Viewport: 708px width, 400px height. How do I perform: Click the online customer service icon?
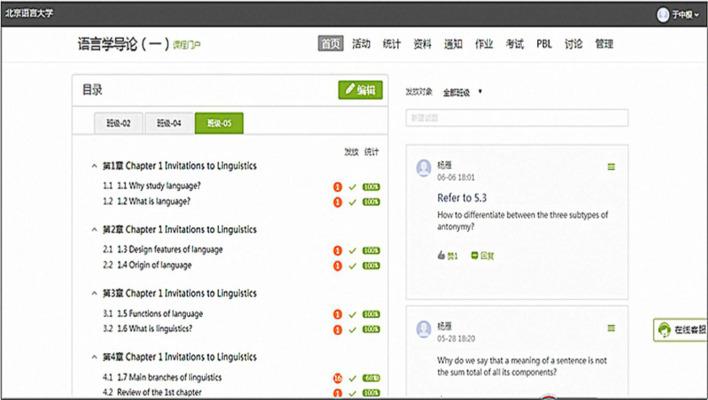(664, 330)
